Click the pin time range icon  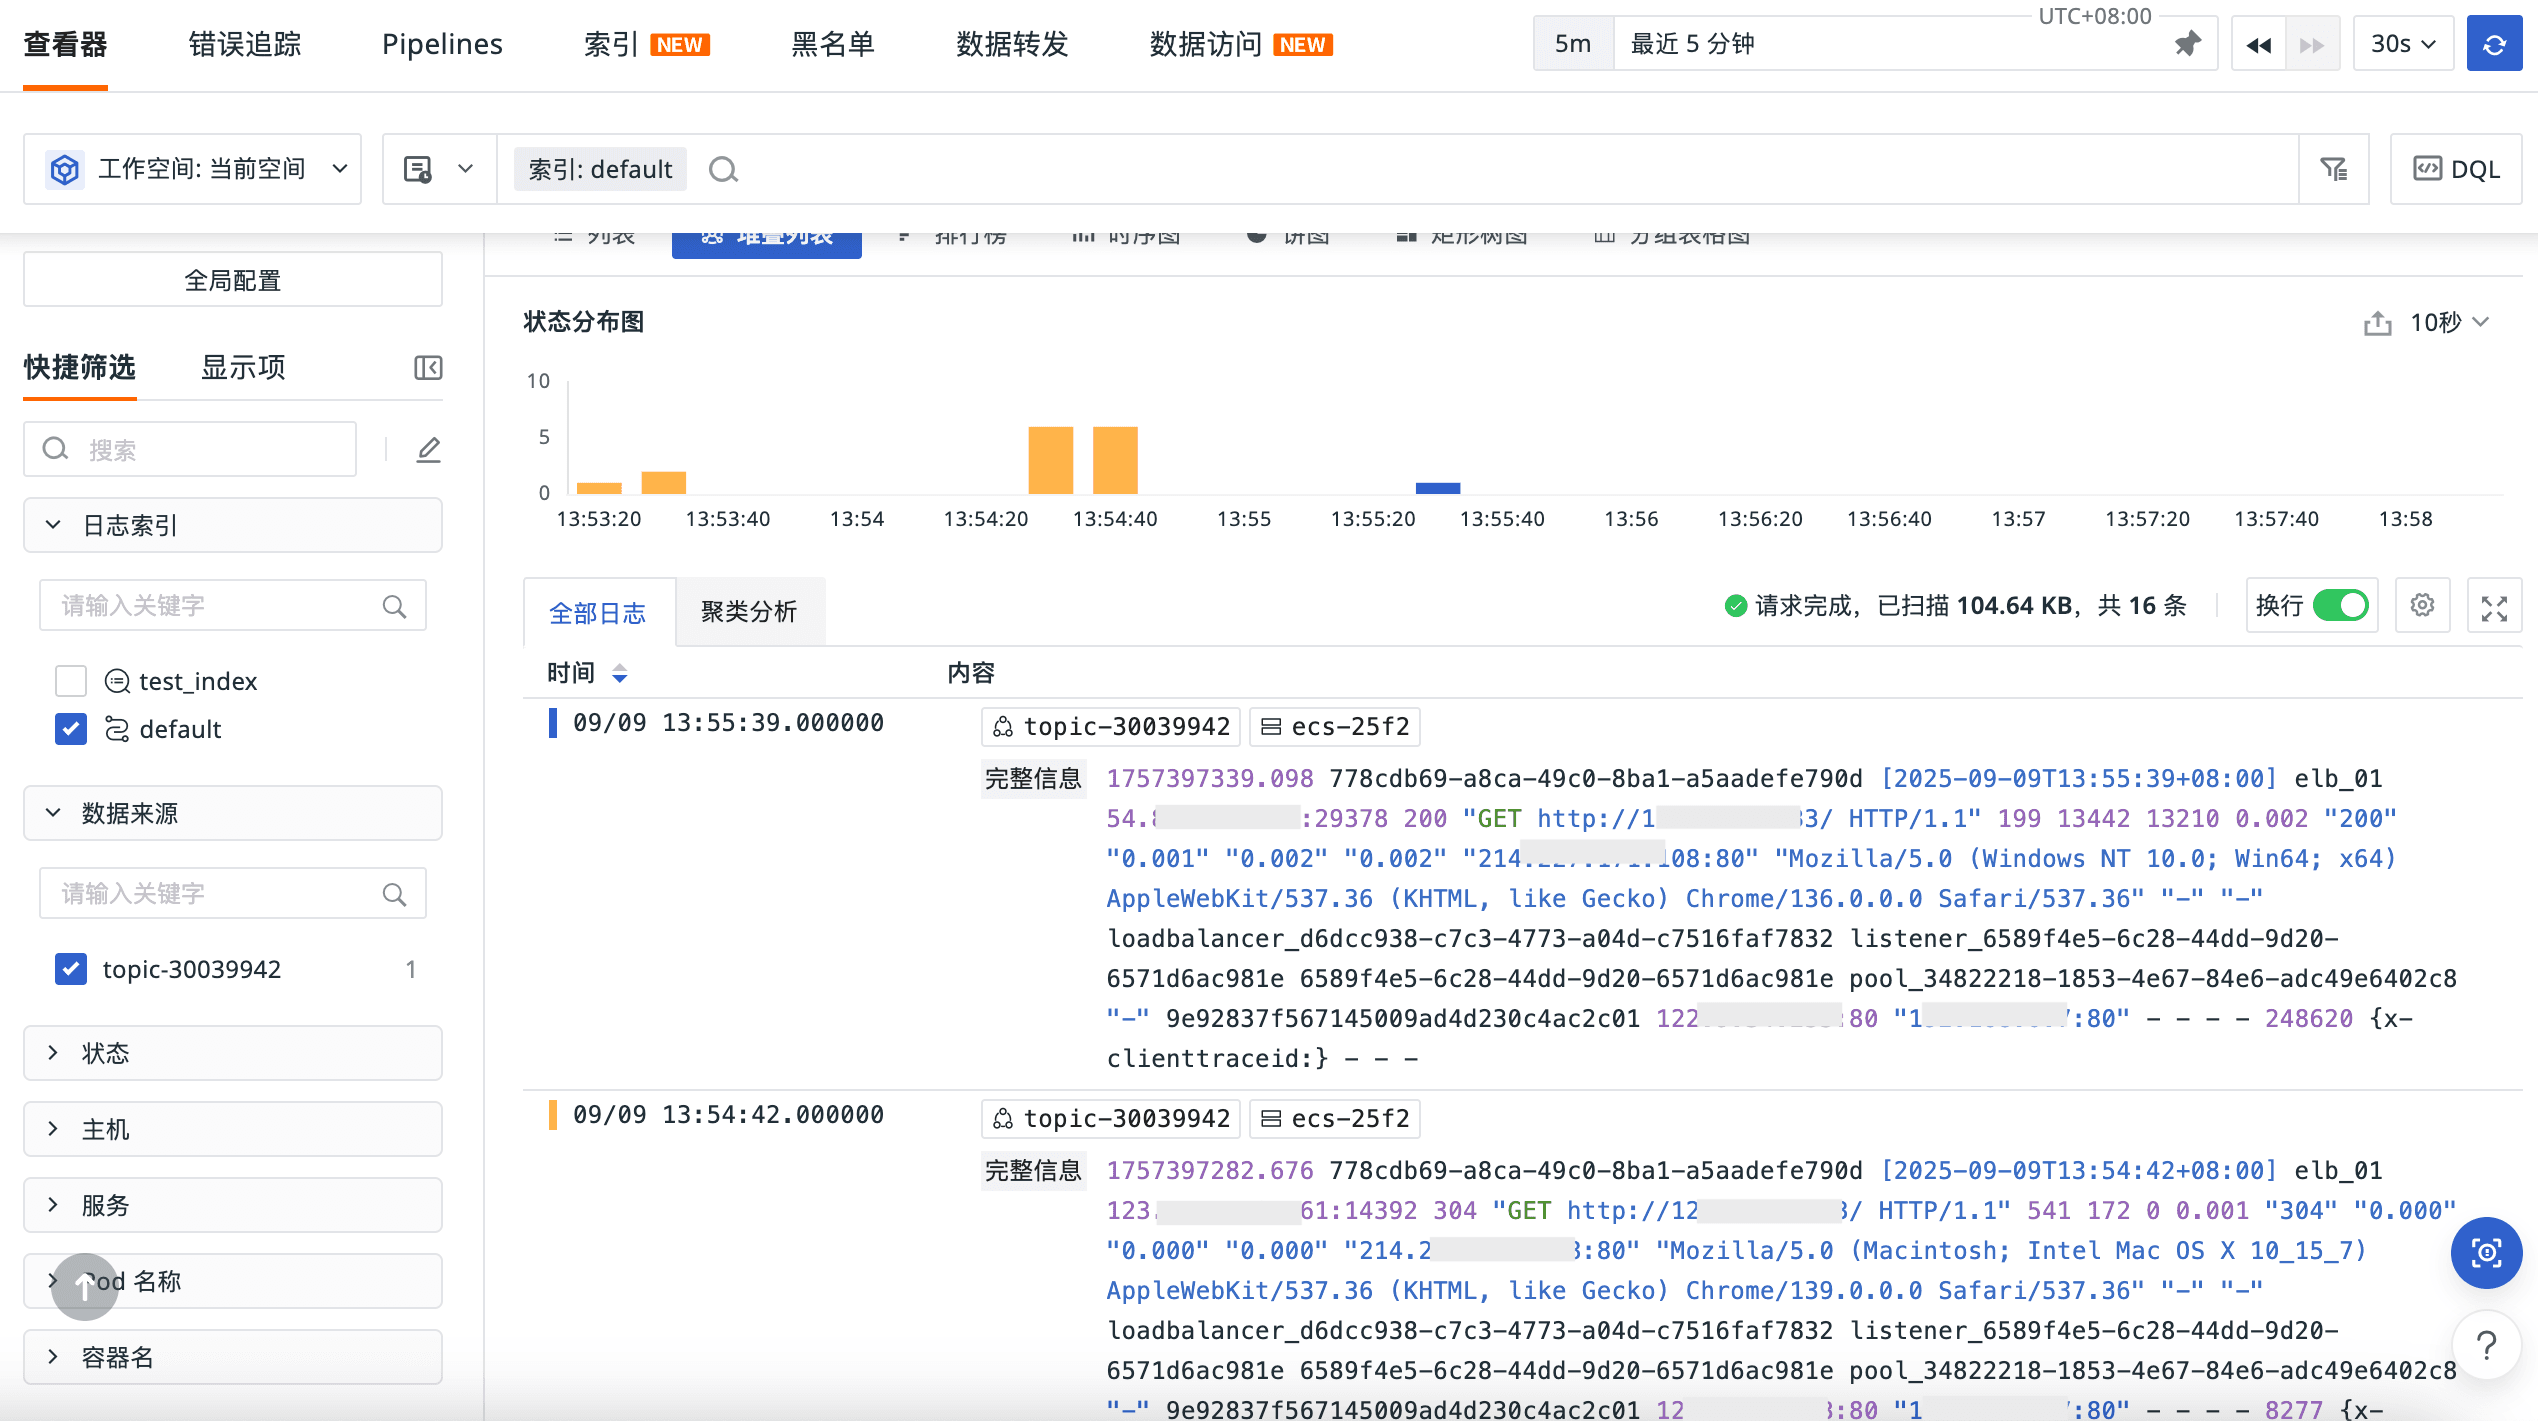(2187, 44)
